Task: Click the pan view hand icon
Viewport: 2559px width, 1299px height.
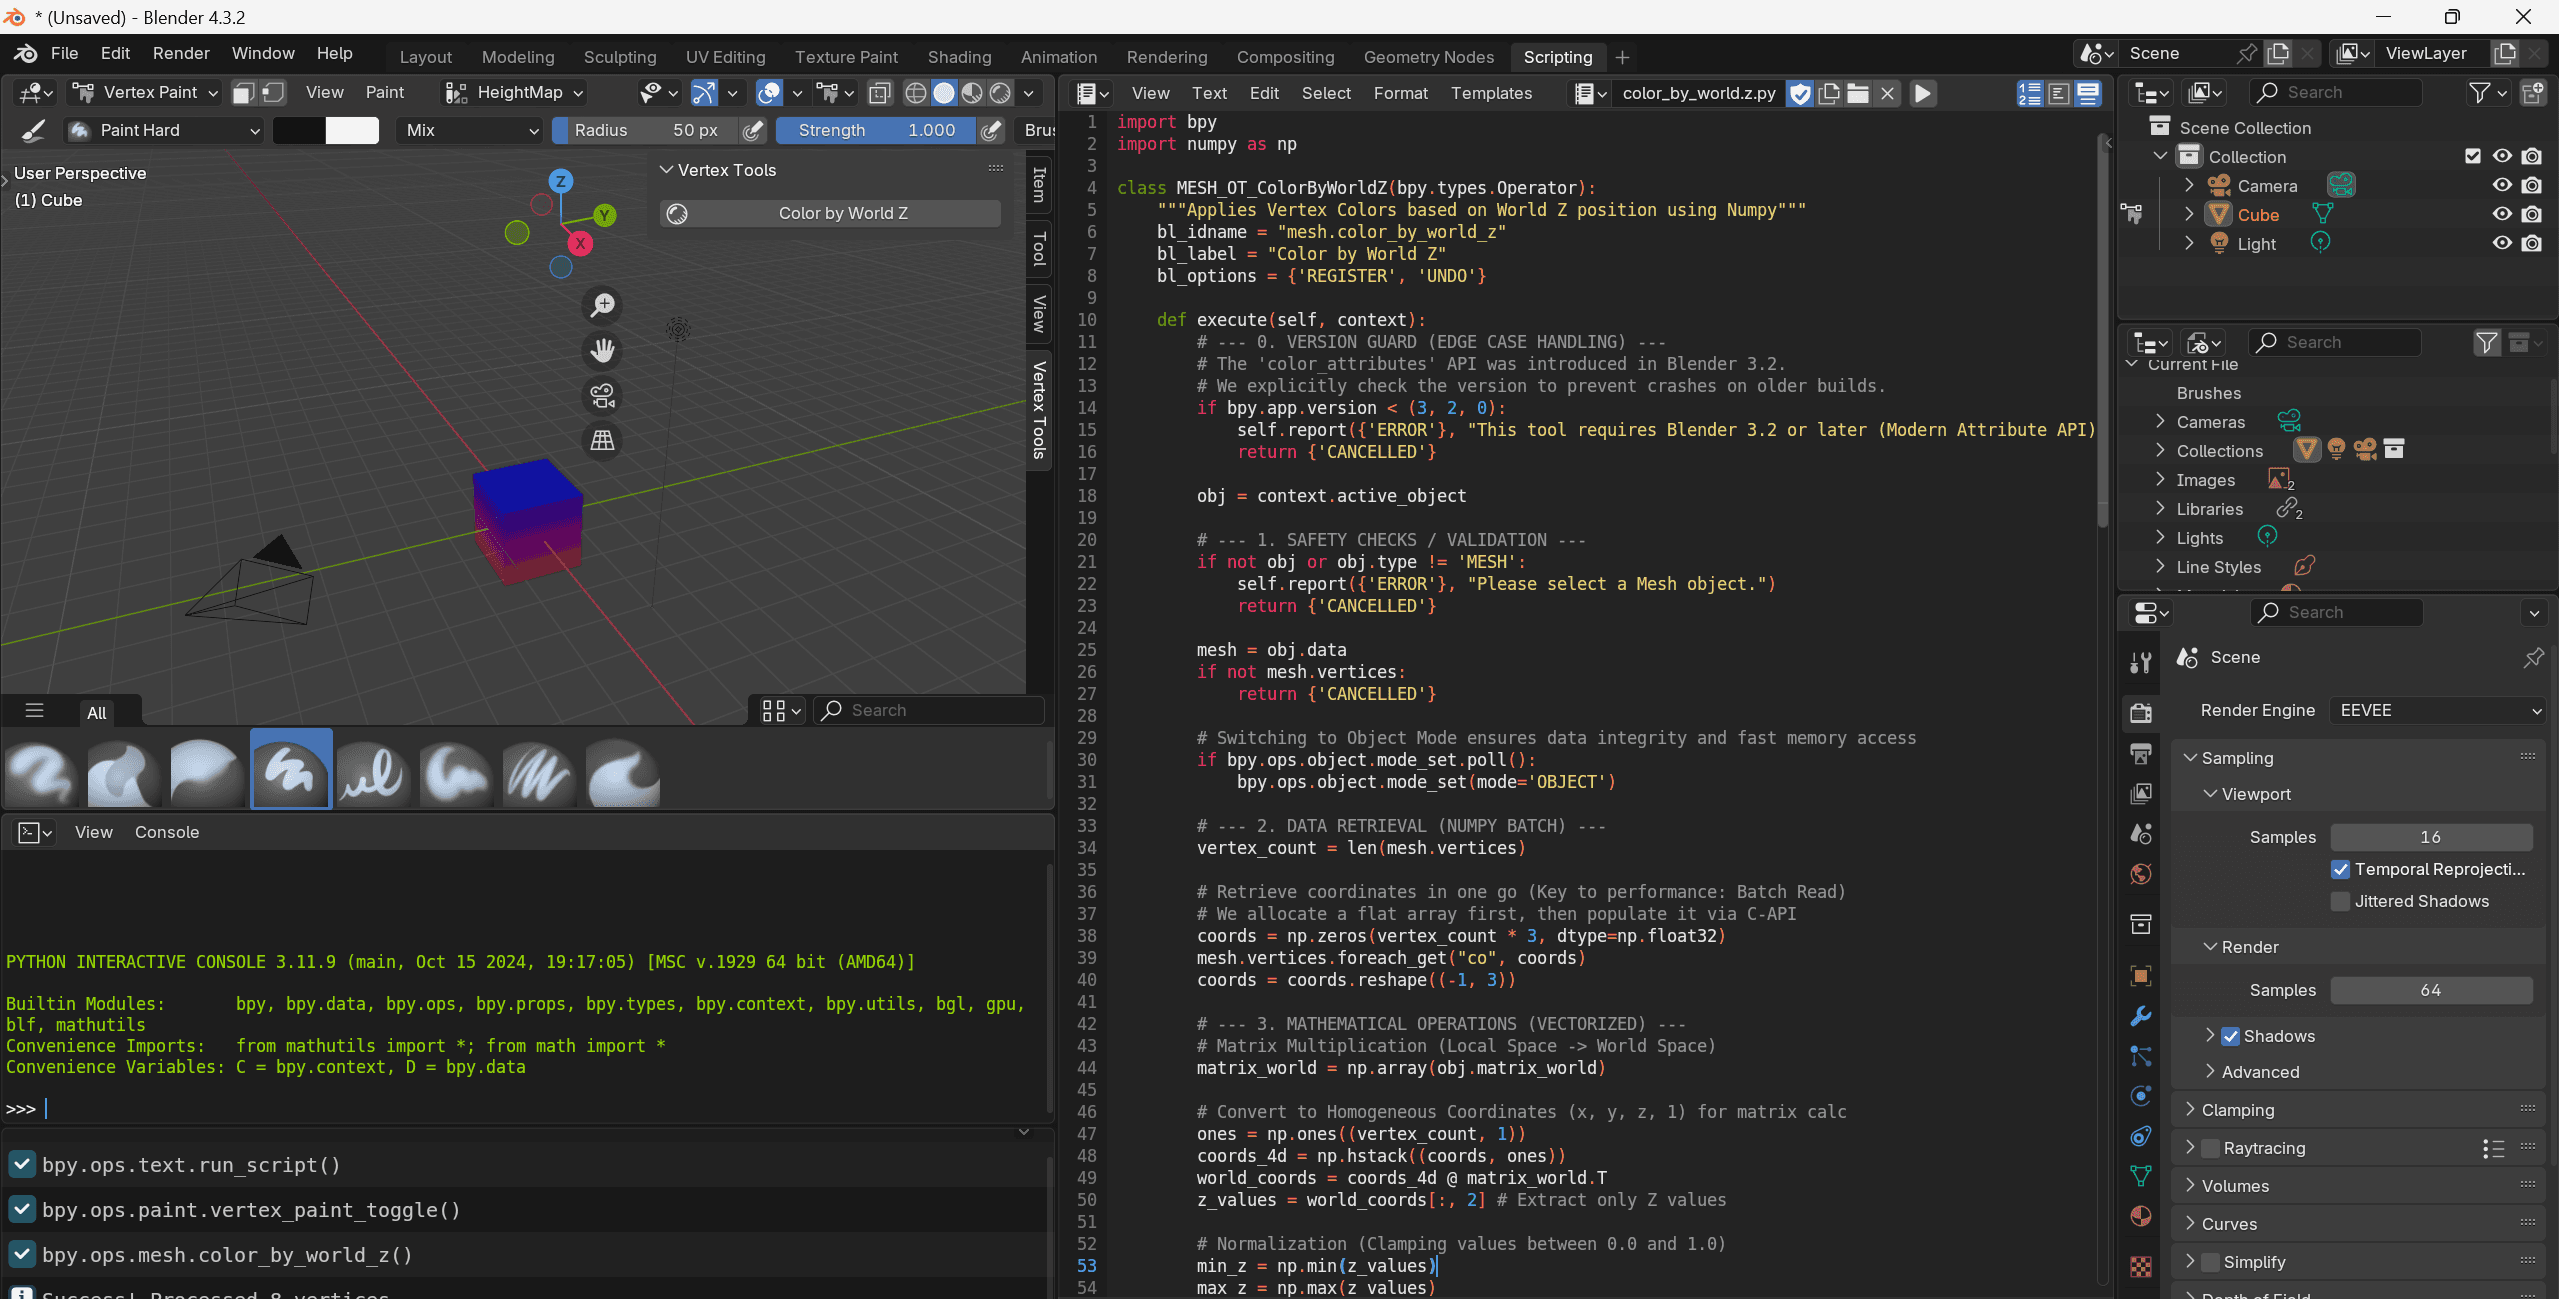Action: 602,350
